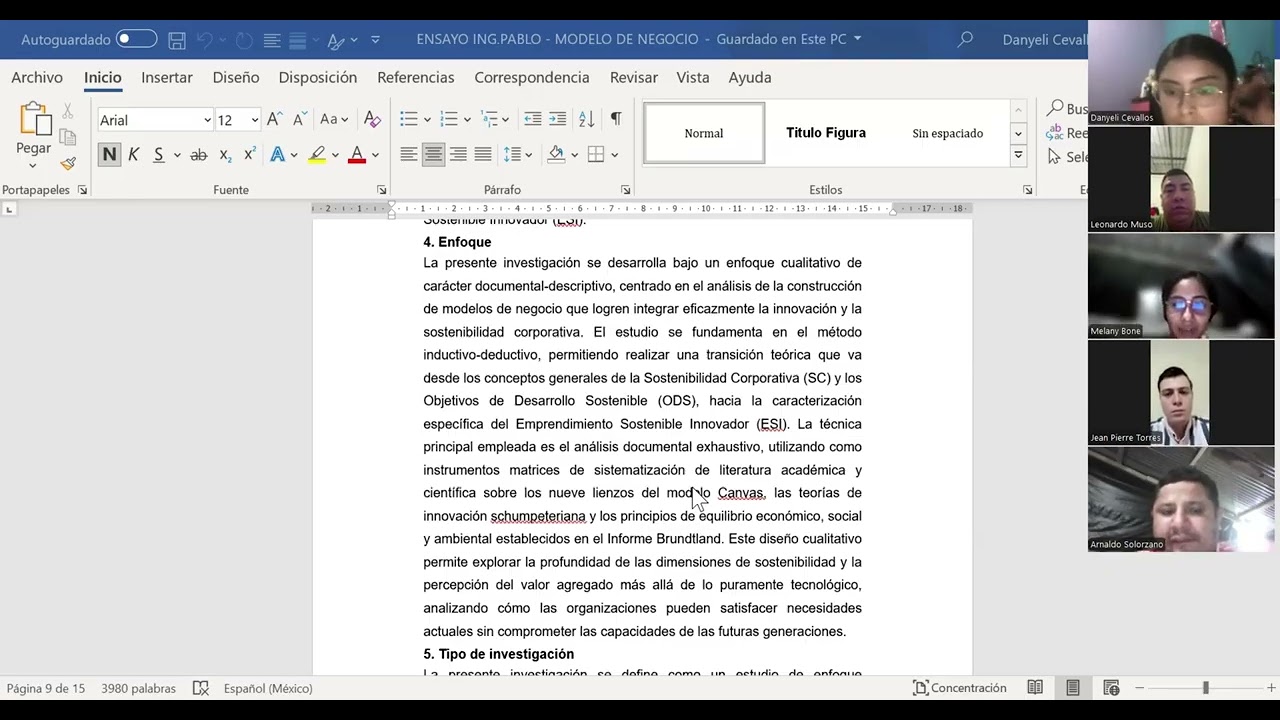Image resolution: width=1280 pixels, height=720 pixels.
Task: Open the Revisar tab
Action: point(634,77)
